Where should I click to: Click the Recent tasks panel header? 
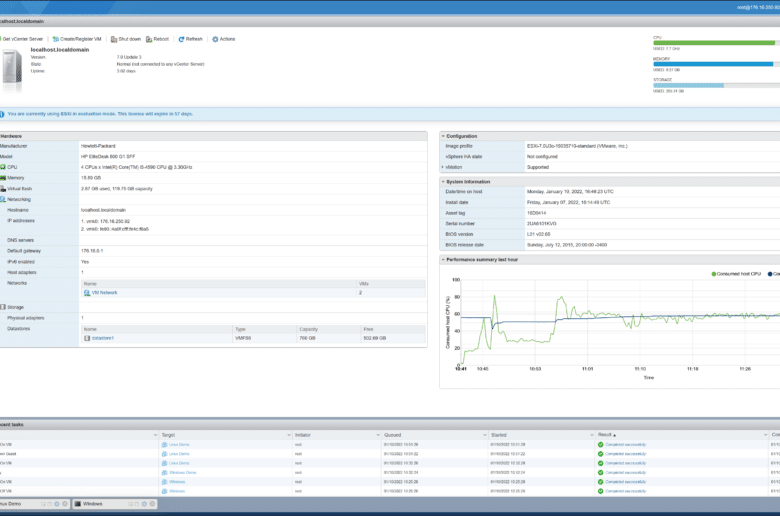pyautogui.click(x=390, y=424)
